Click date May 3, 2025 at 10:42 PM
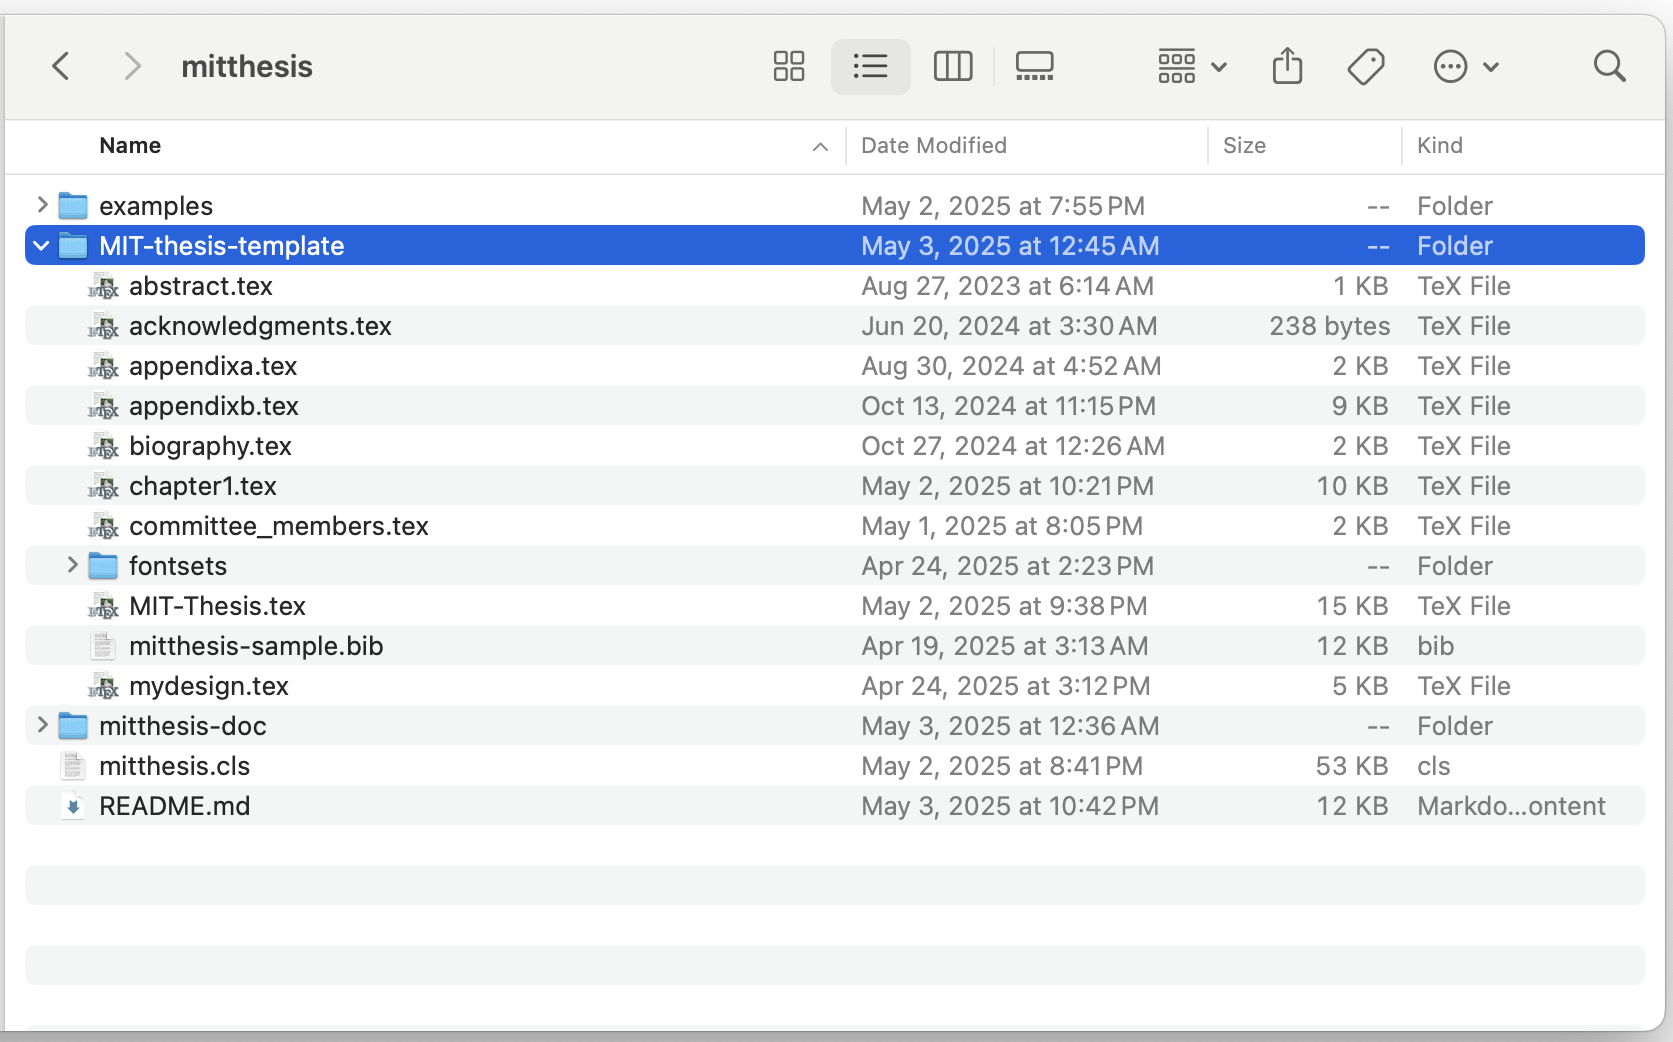1673x1042 pixels. coord(1010,806)
